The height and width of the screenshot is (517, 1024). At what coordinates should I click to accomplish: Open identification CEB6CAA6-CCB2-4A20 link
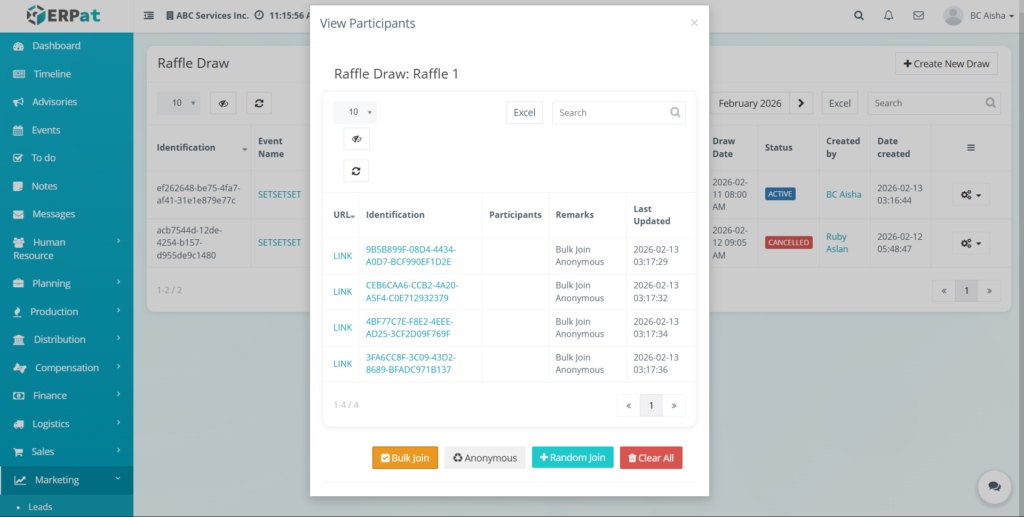pyautogui.click(x=412, y=292)
